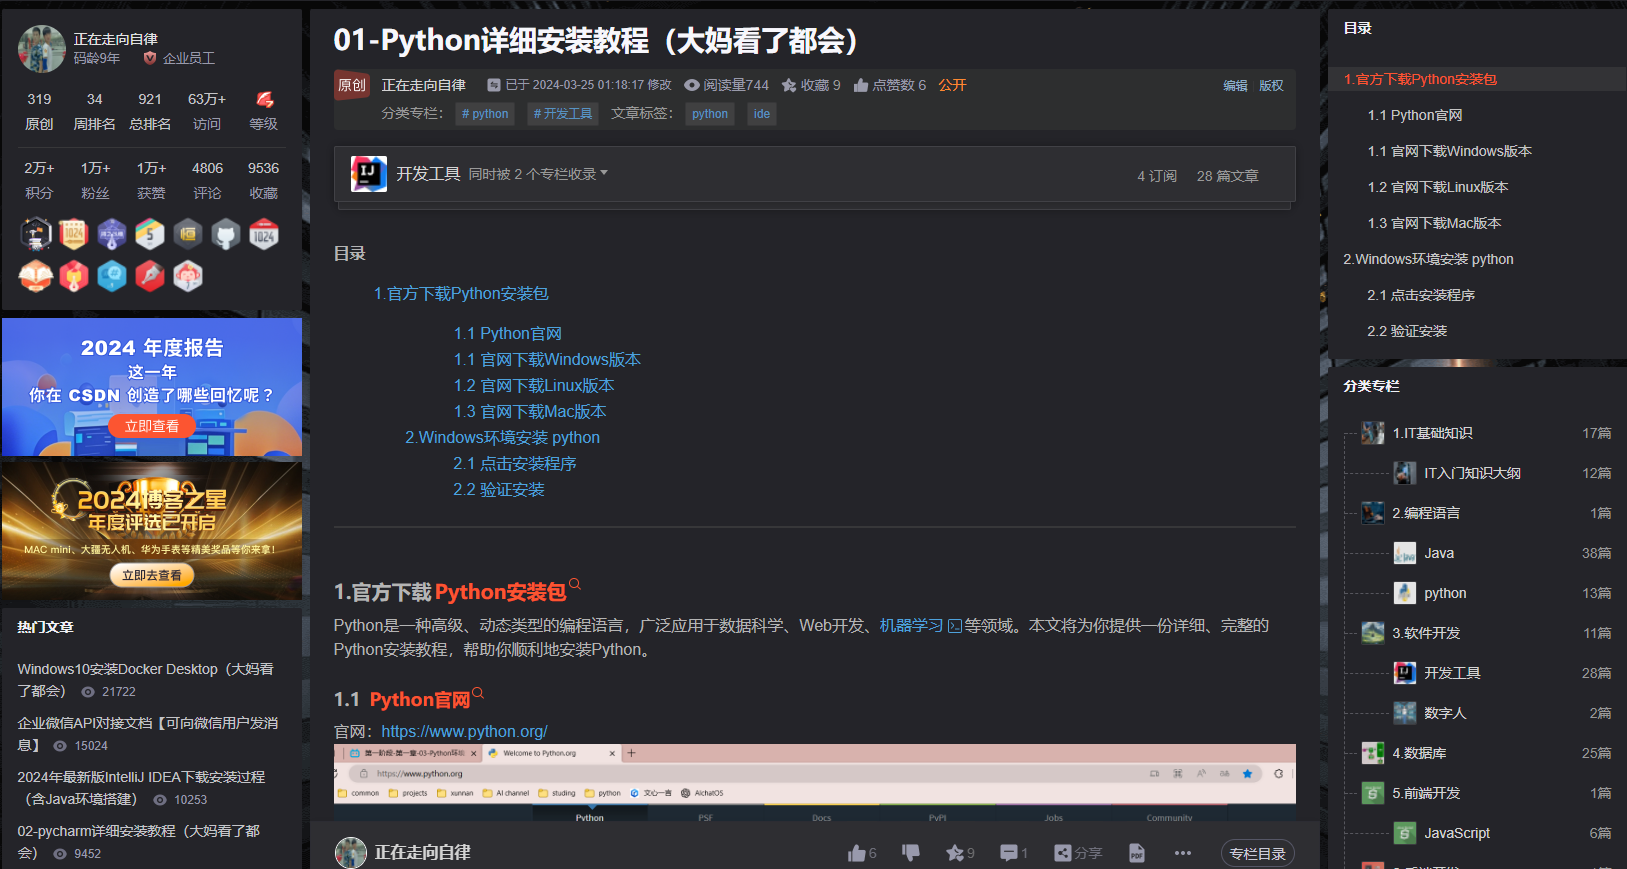The image size is (1627, 869).
Task: Jump to 1.1 官网下载Windows版本 in article contents
Action: point(547,359)
